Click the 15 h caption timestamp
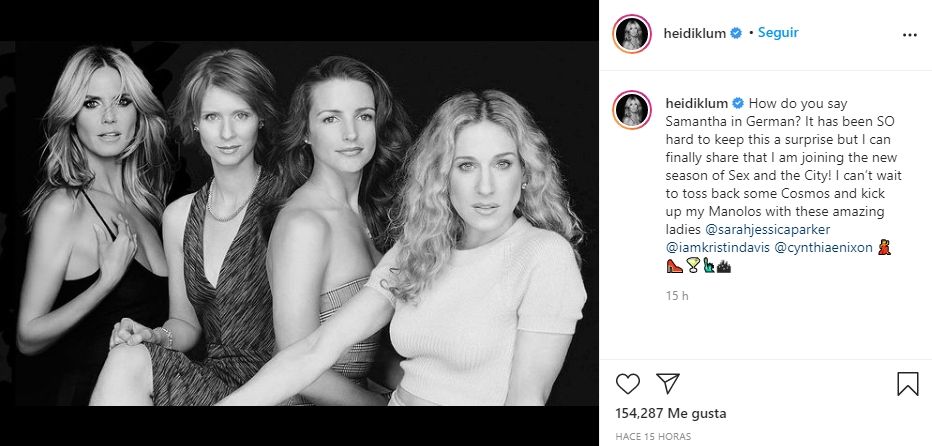932x446 pixels. (675, 296)
